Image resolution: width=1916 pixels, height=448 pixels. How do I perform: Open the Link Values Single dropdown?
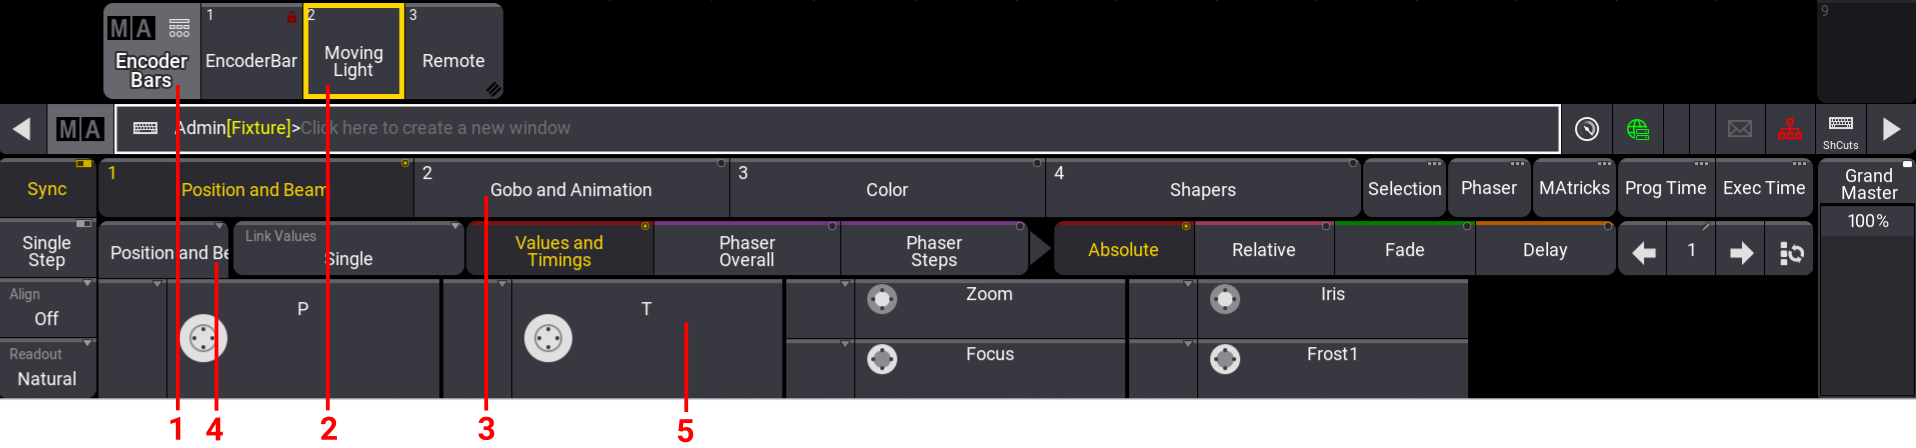tap(347, 250)
